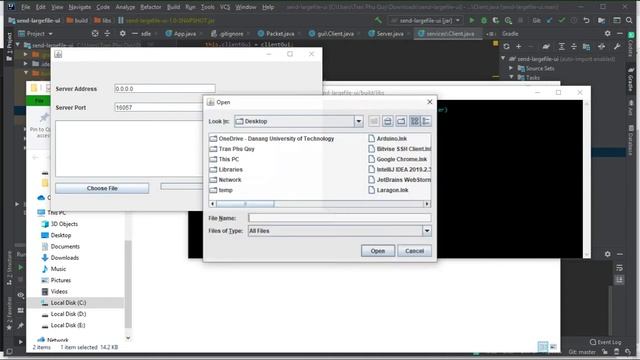Image resolution: width=640 pixels, height=360 pixels.
Task: Click the Gradle plus link project icon
Action: 519,47
